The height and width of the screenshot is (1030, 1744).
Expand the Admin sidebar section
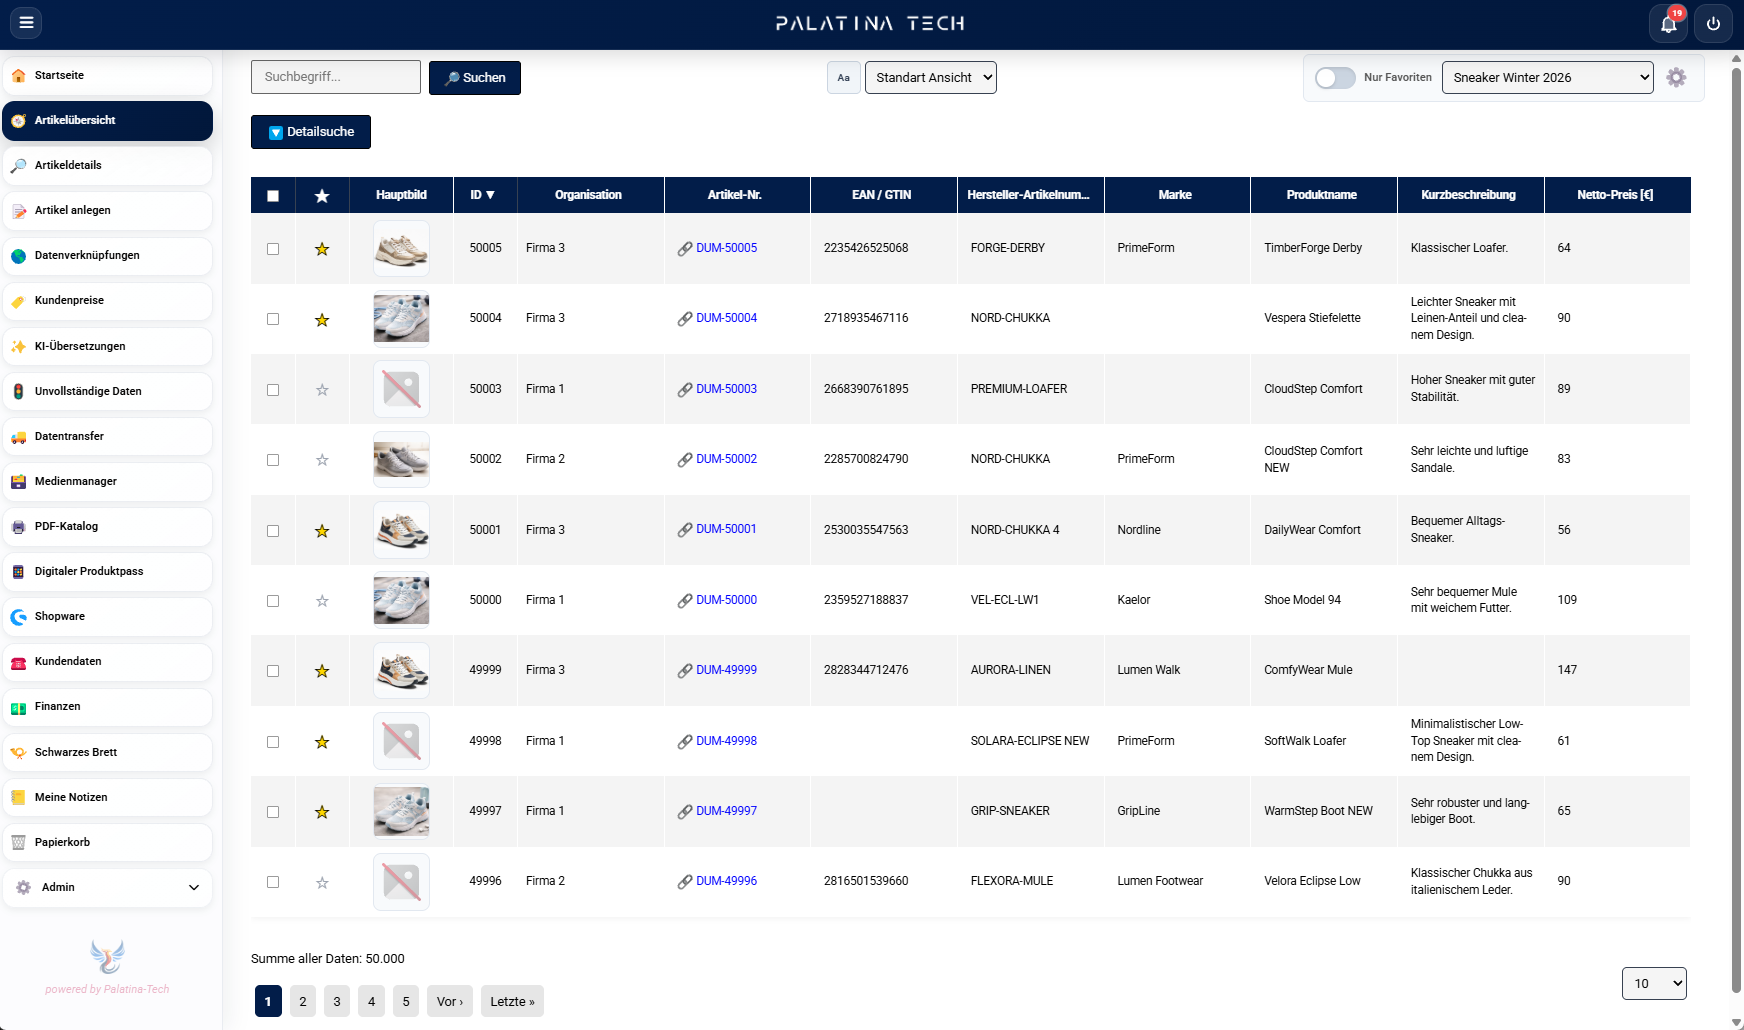[107, 888]
